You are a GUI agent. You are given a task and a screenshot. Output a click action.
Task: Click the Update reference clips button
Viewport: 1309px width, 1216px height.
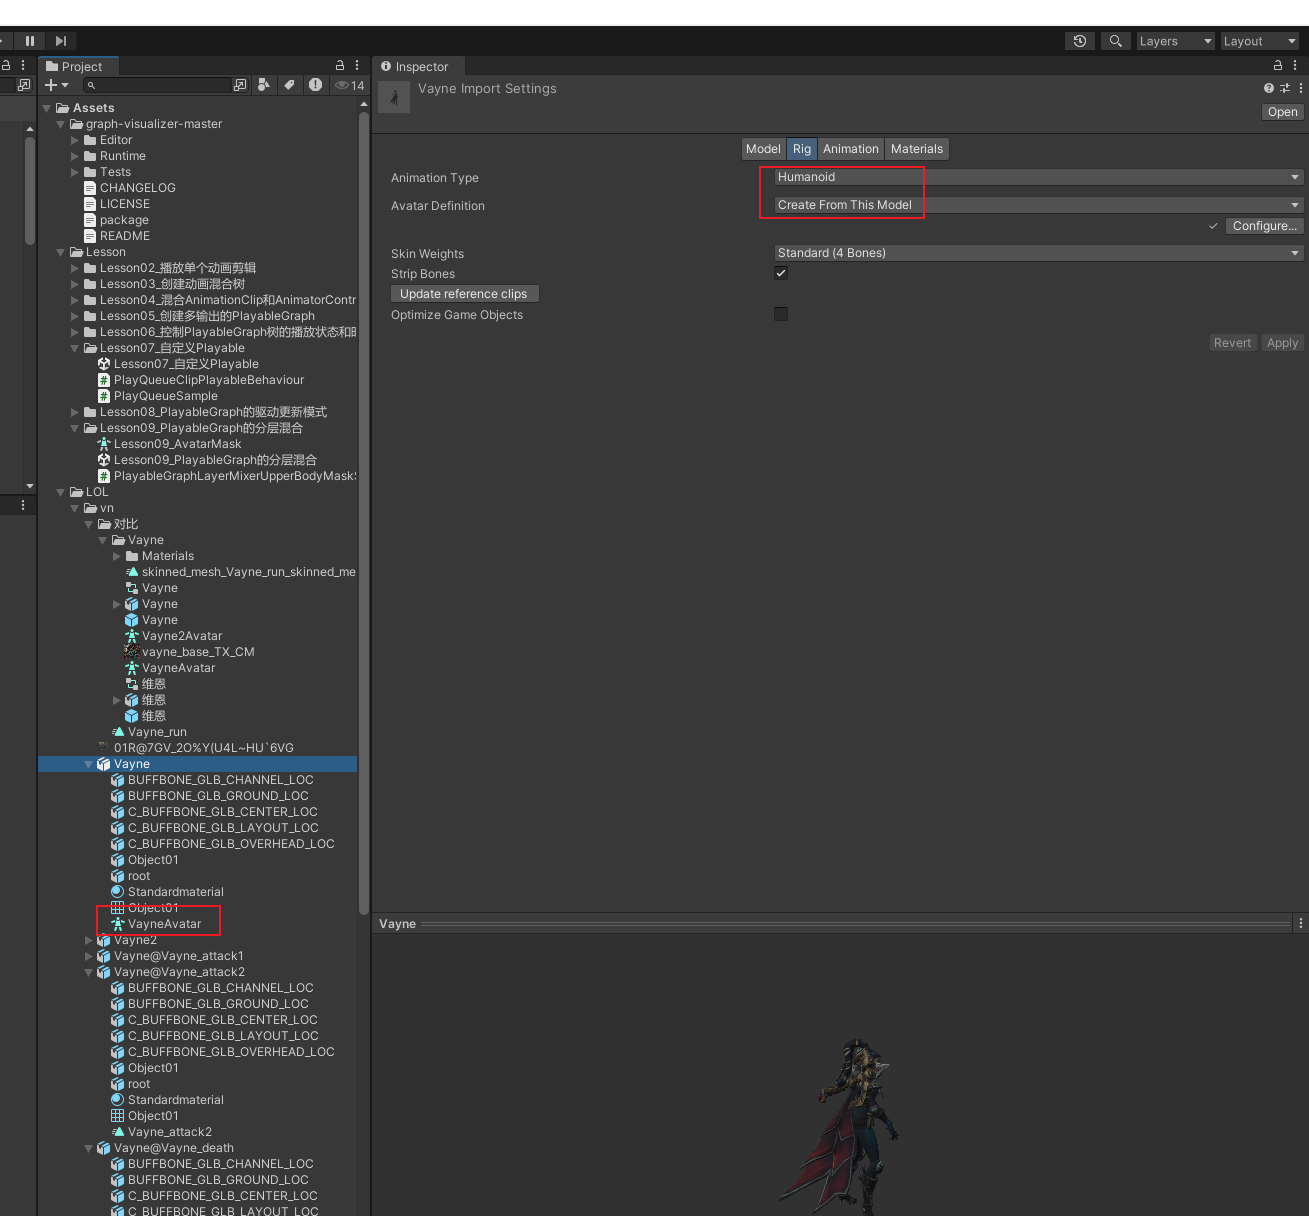[464, 294]
